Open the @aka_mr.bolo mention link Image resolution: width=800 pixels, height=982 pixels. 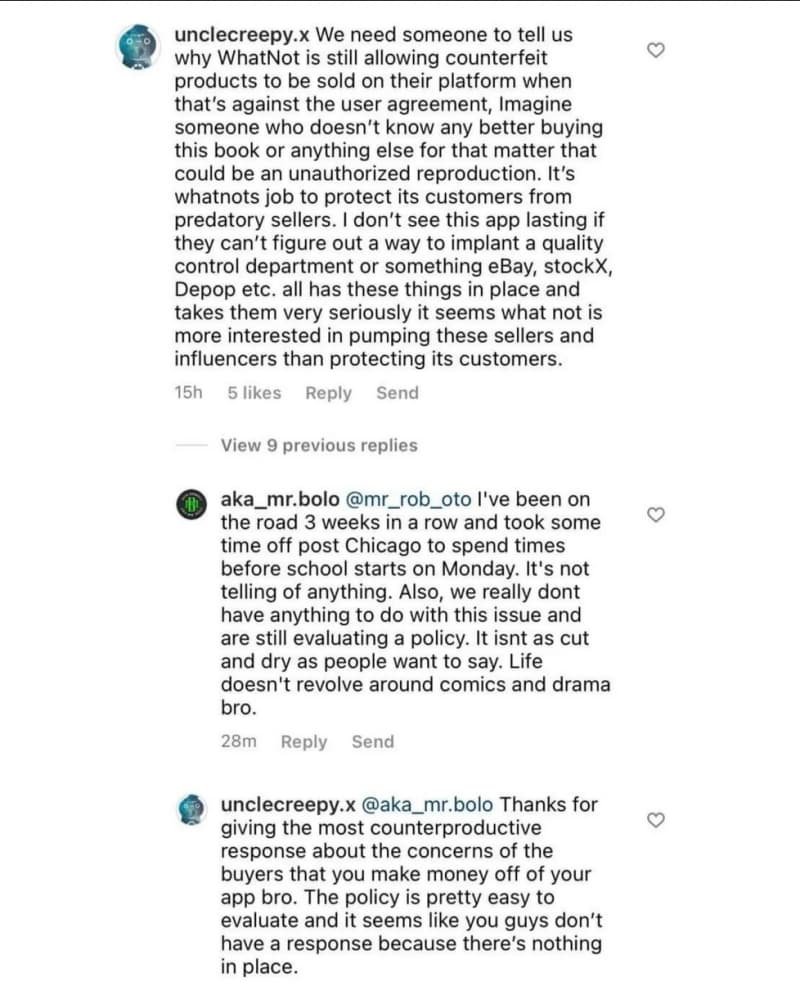pos(427,805)
